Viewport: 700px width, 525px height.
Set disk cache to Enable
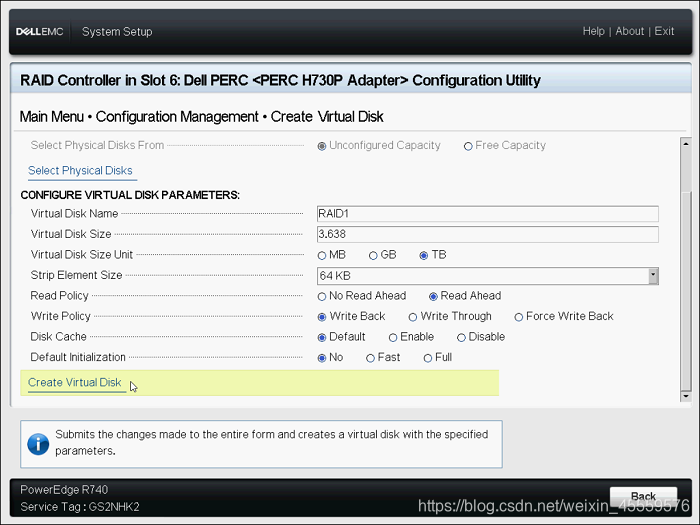(393, 338)
